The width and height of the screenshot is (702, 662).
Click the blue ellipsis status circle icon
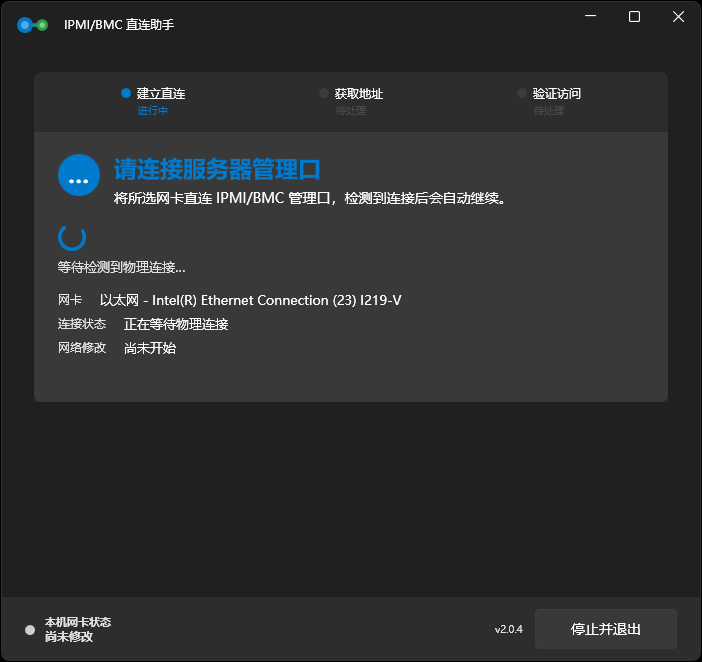[x=79, y=175]
